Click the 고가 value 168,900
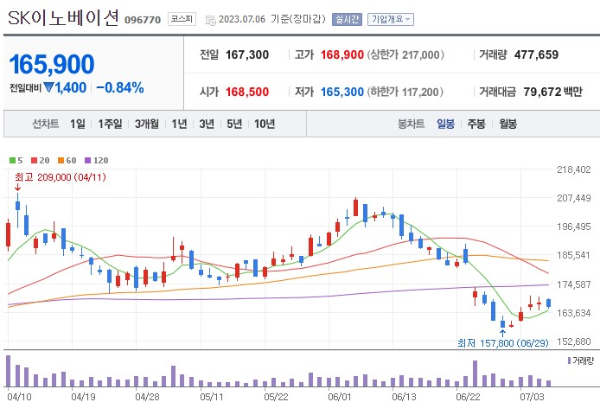 pos(342,55)
